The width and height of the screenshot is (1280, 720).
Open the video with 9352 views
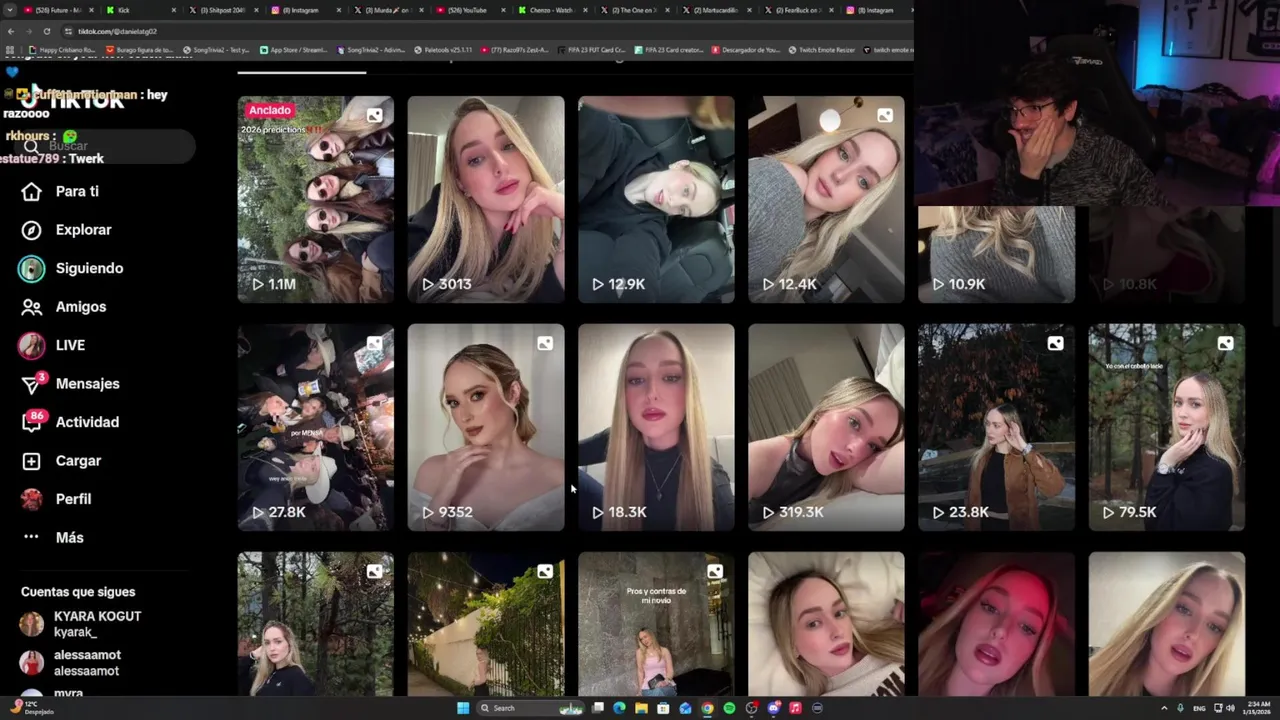(486, 427)
